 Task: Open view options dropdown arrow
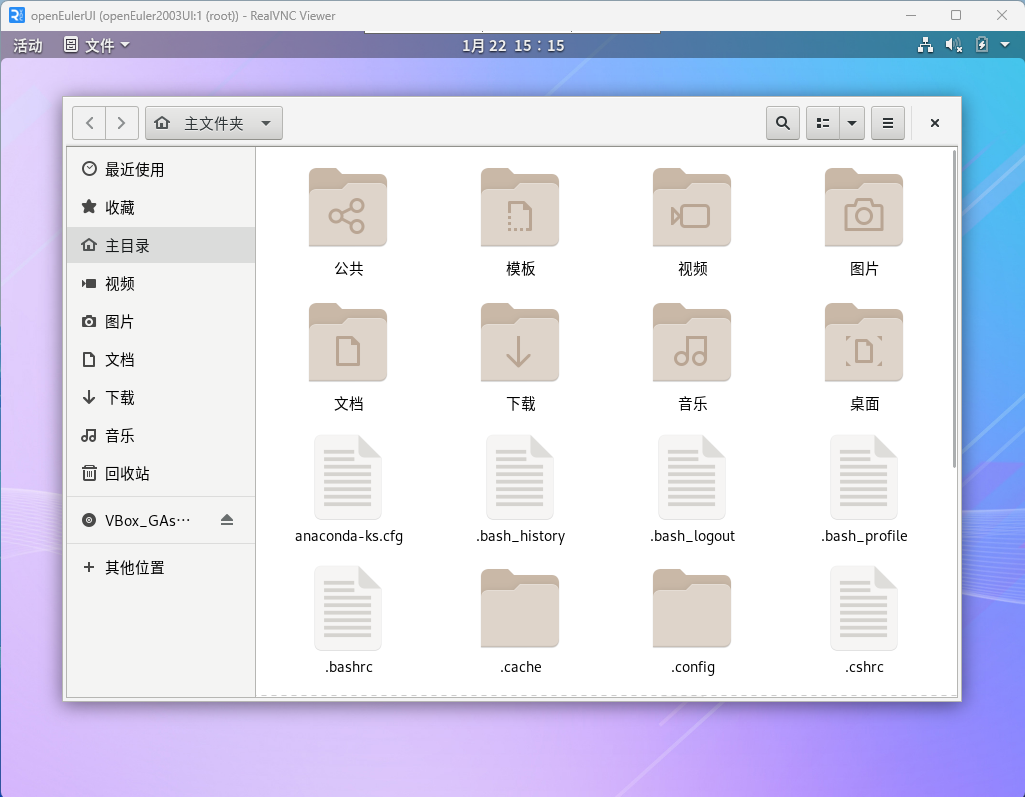852,123
